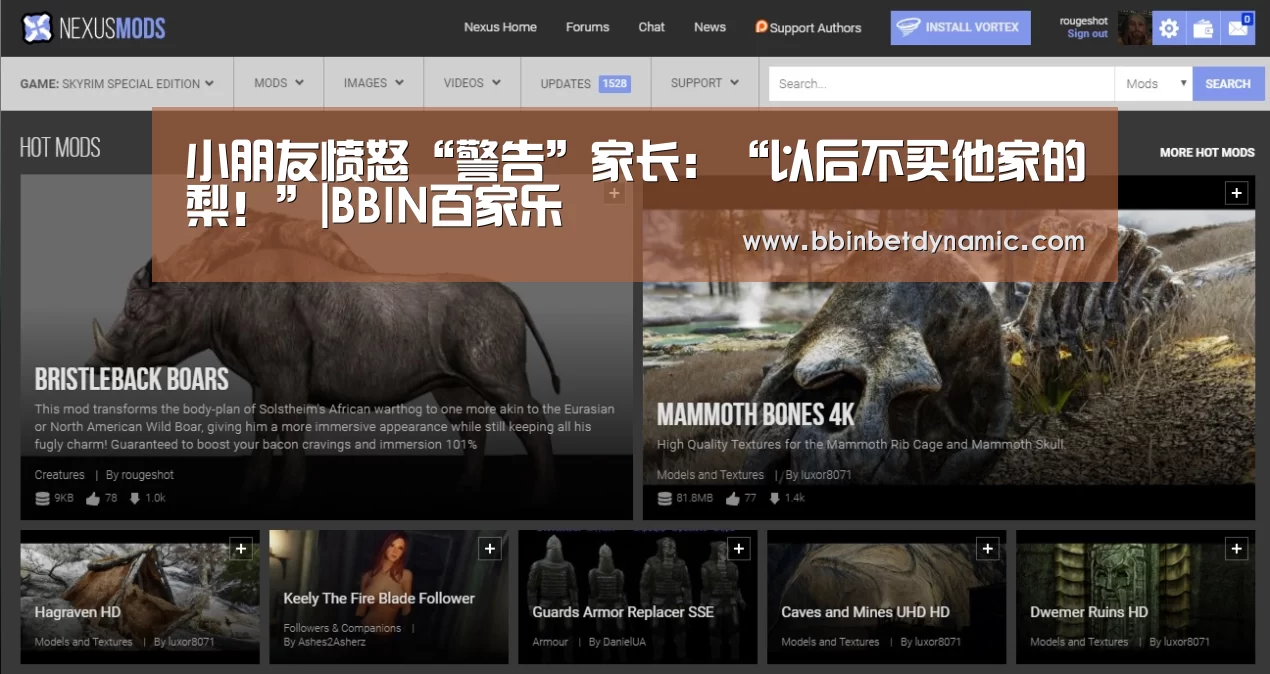Open Keely The Fire Blade Follower thumbnail
Image resolution: width=1270 pixels, height=674 pixels.
click(389, 597)
